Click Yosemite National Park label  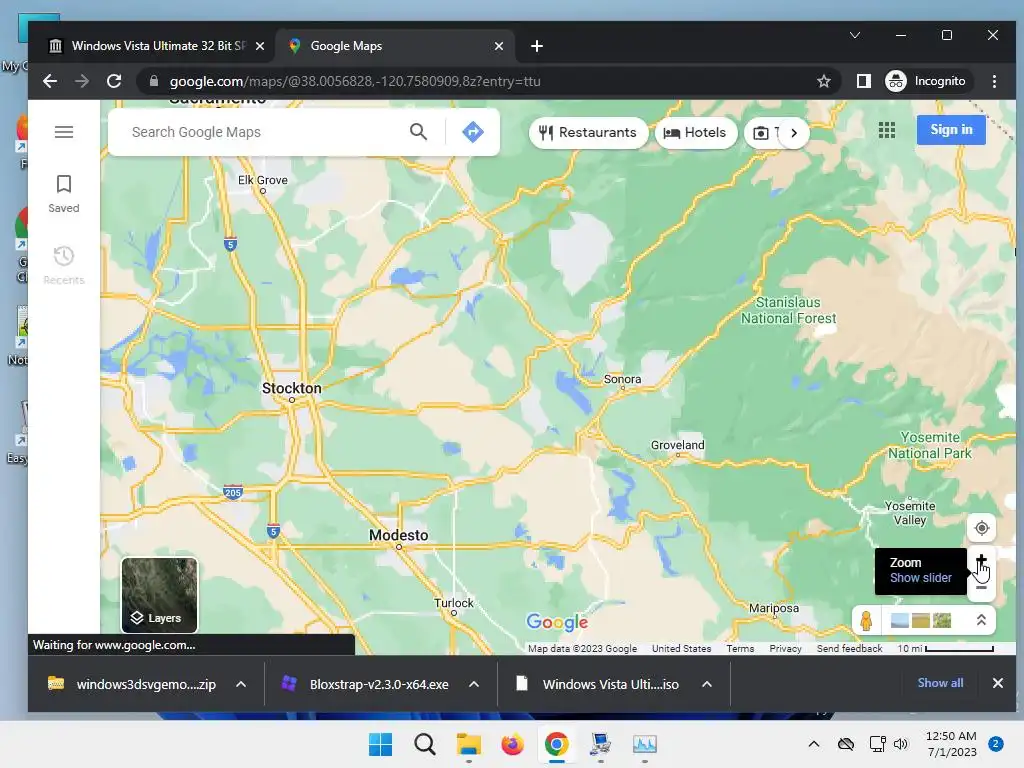point(929,445)
